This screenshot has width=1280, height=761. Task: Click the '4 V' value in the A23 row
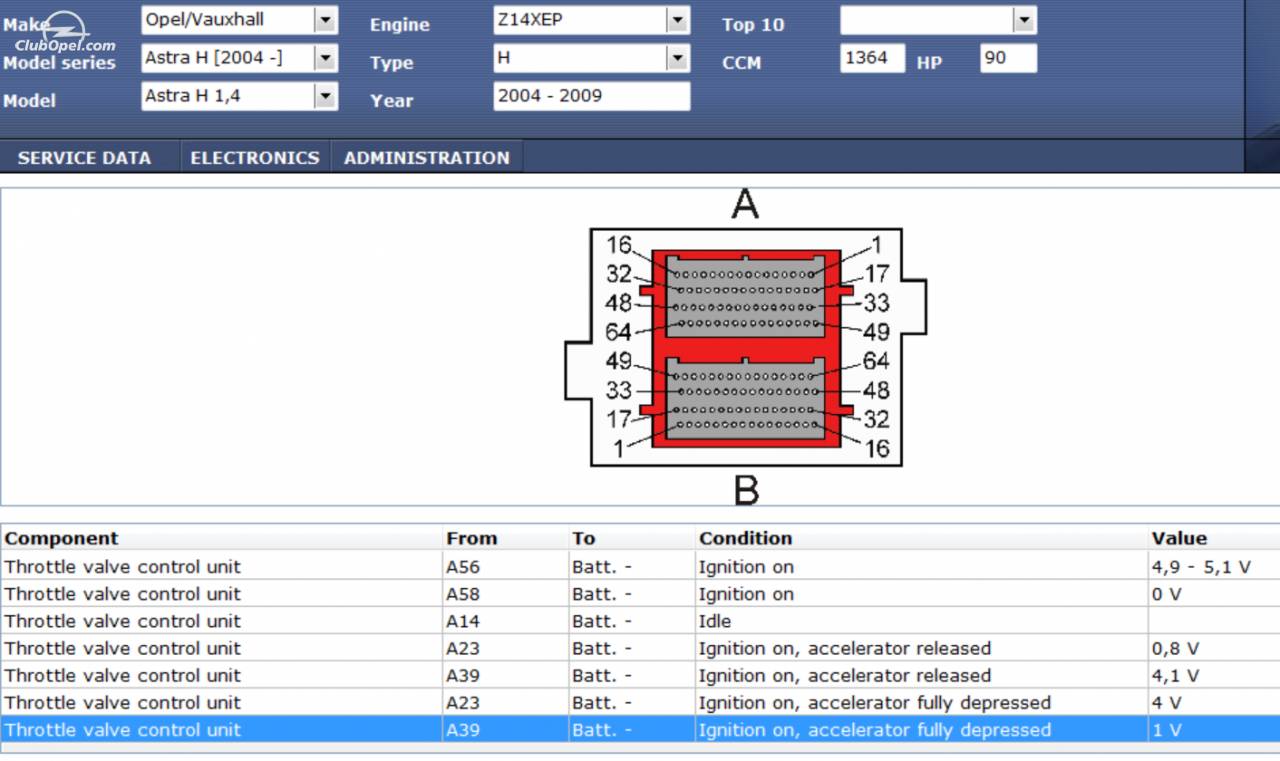click(1214, 702)
